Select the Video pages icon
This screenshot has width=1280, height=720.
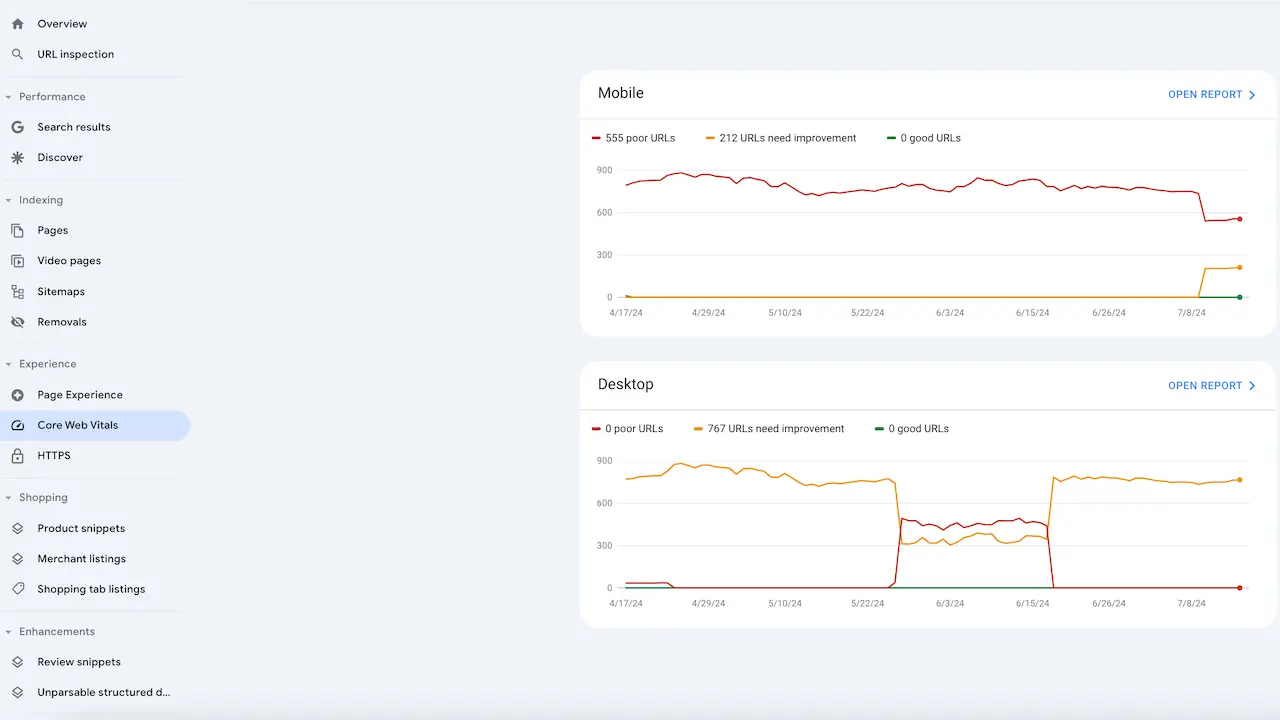(x=18, y=260)
